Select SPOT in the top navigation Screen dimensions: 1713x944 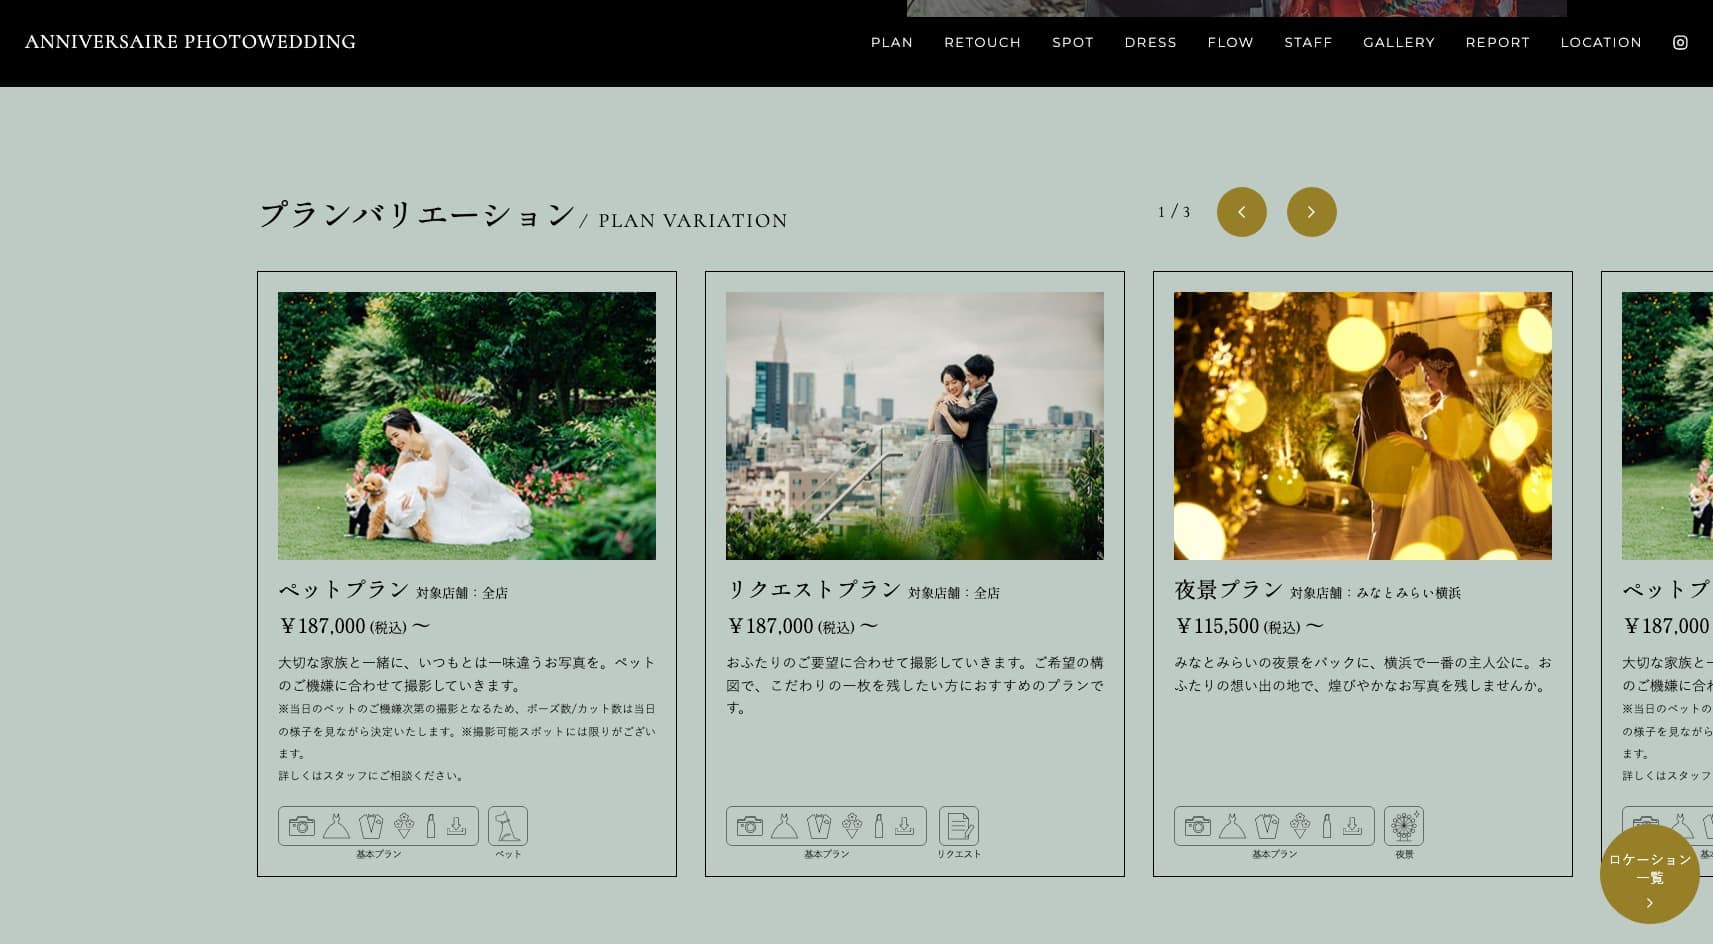click(1073, 43)
